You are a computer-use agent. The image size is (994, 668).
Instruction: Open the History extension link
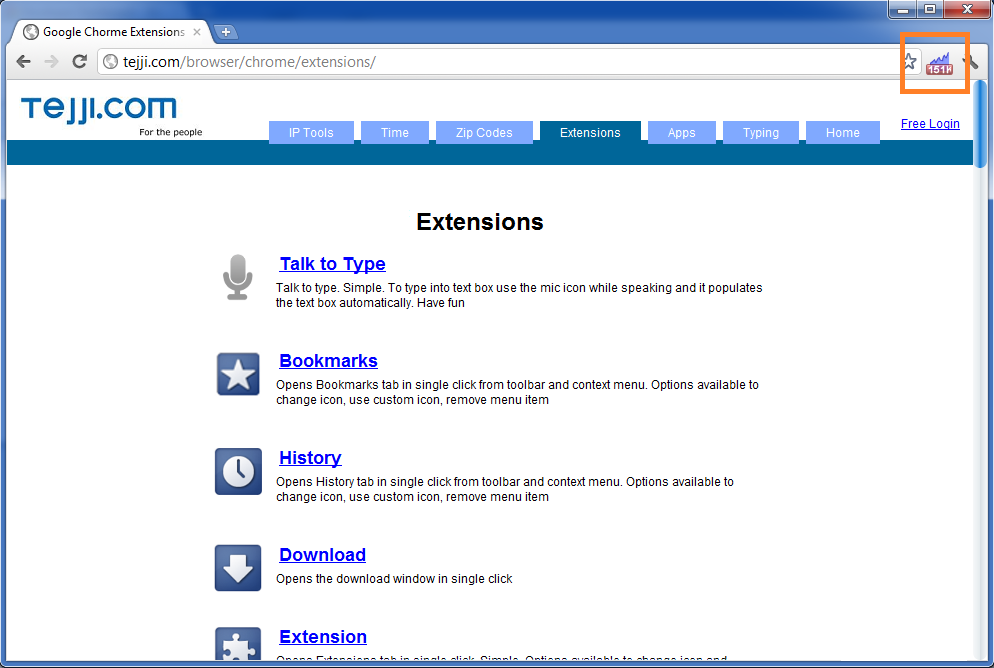[310, 458]
